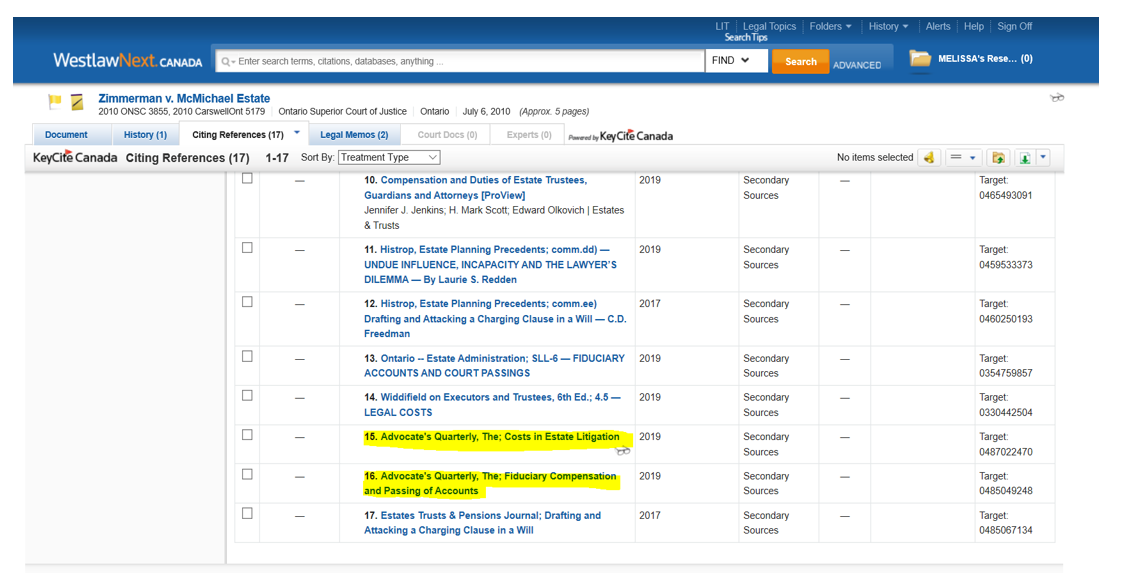The width and height of the screenshot is (1126, 573).
Task: Open the list detail level dropdown
Action: (x=963, y=157)
